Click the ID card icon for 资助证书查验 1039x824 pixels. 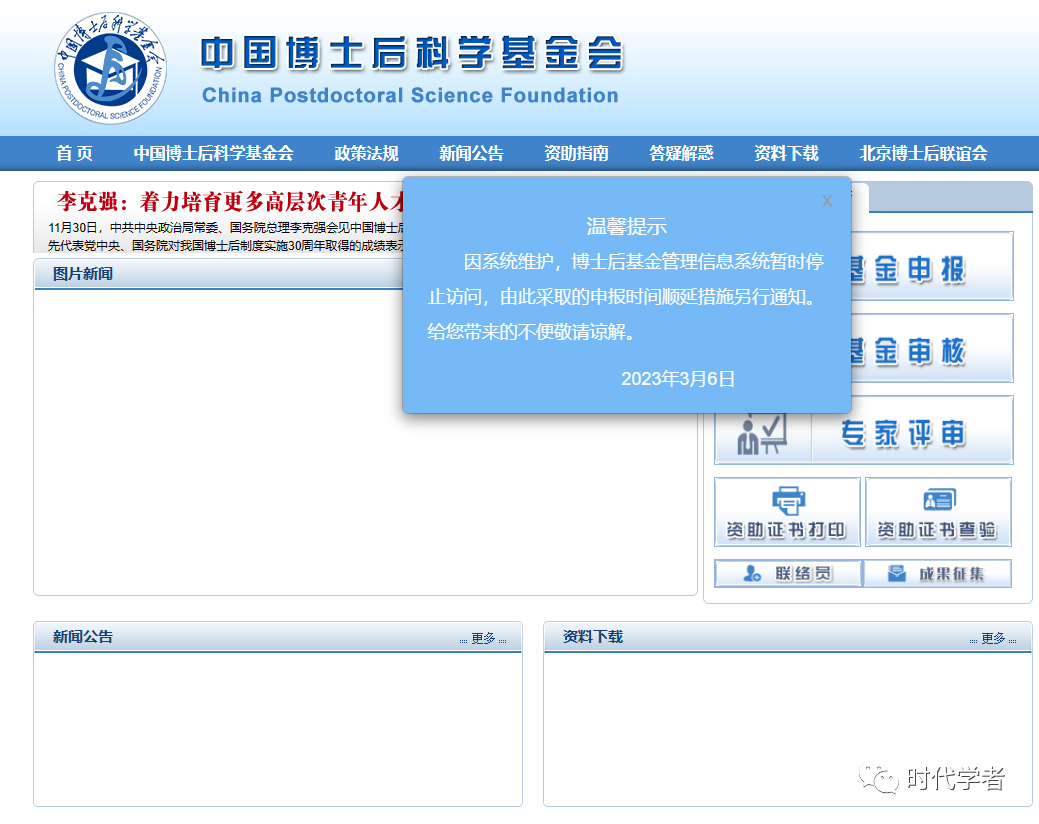939,500
